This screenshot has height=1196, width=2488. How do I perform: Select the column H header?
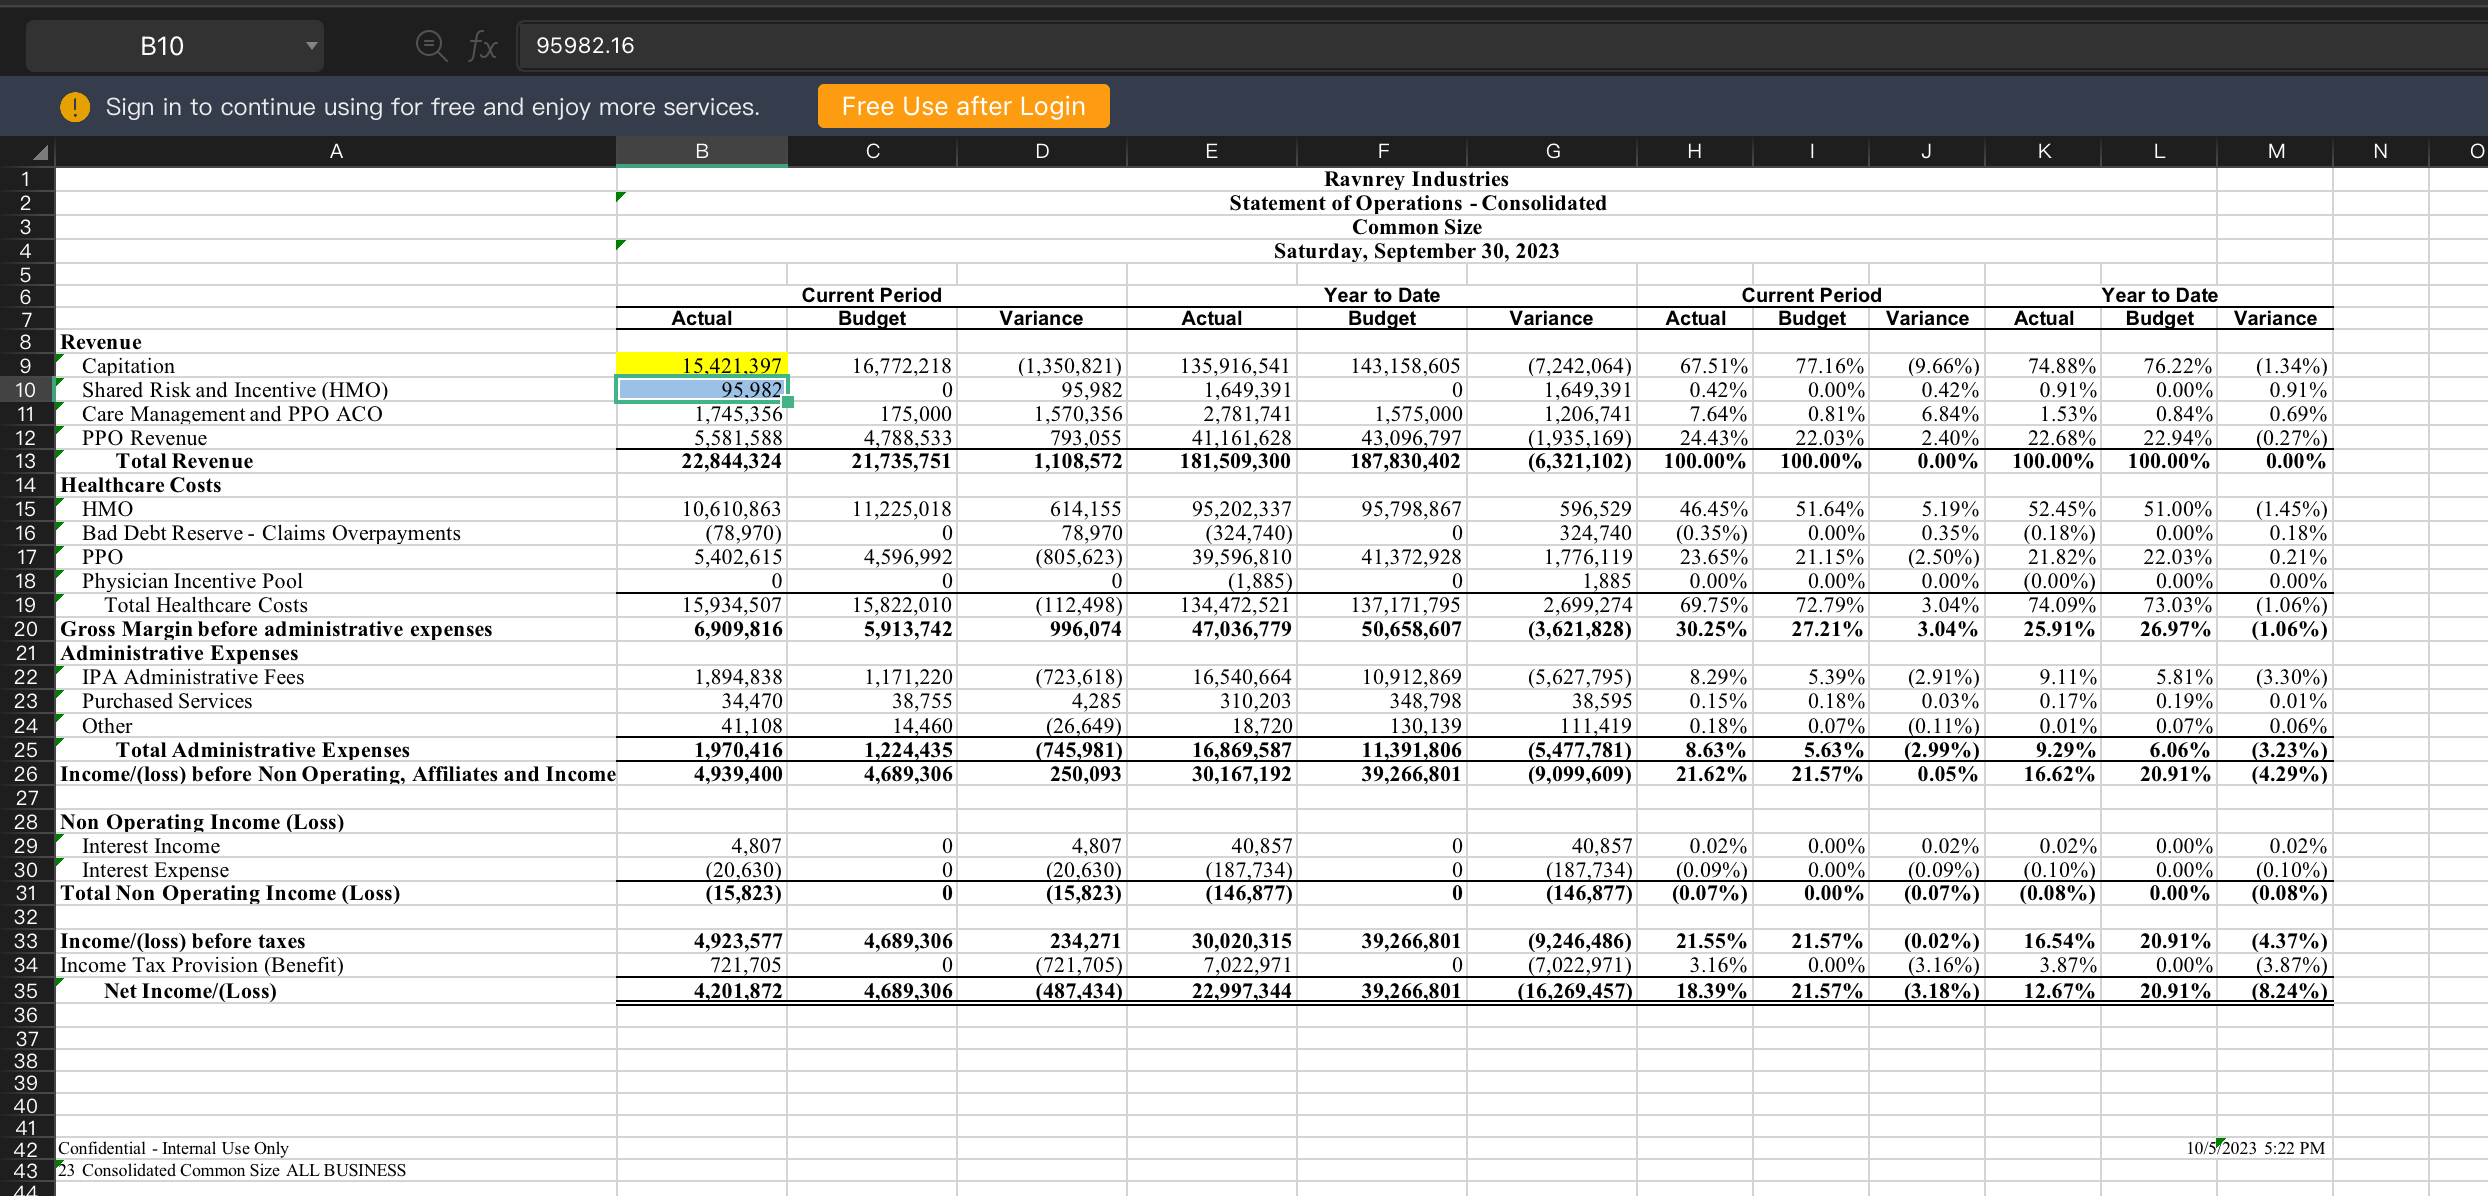click(x=1694, y=151)
